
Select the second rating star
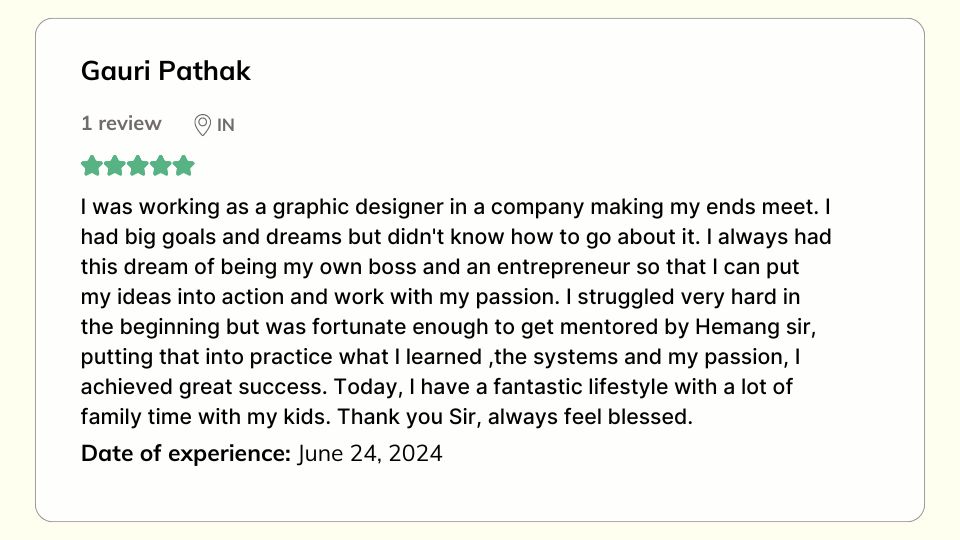tap(115, 166)
